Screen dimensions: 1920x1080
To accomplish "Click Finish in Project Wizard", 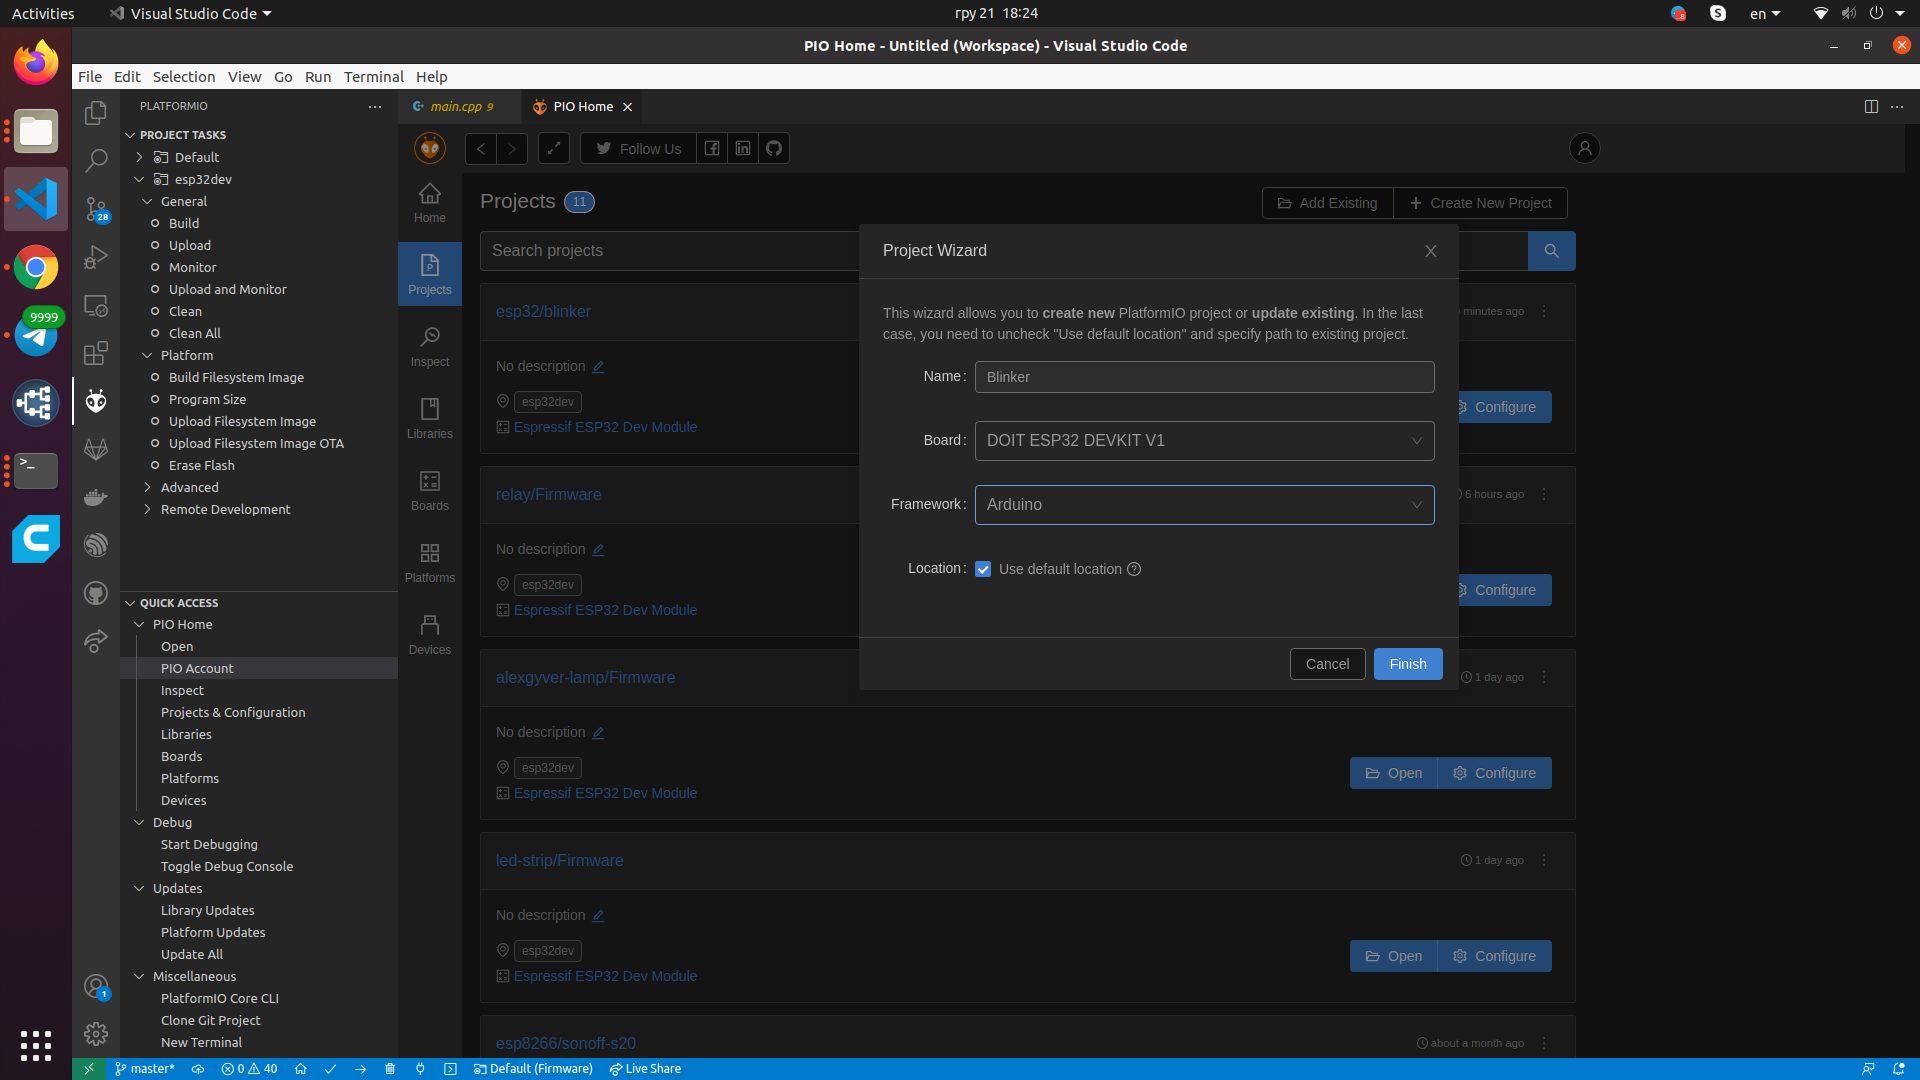I will point(1408,664).
